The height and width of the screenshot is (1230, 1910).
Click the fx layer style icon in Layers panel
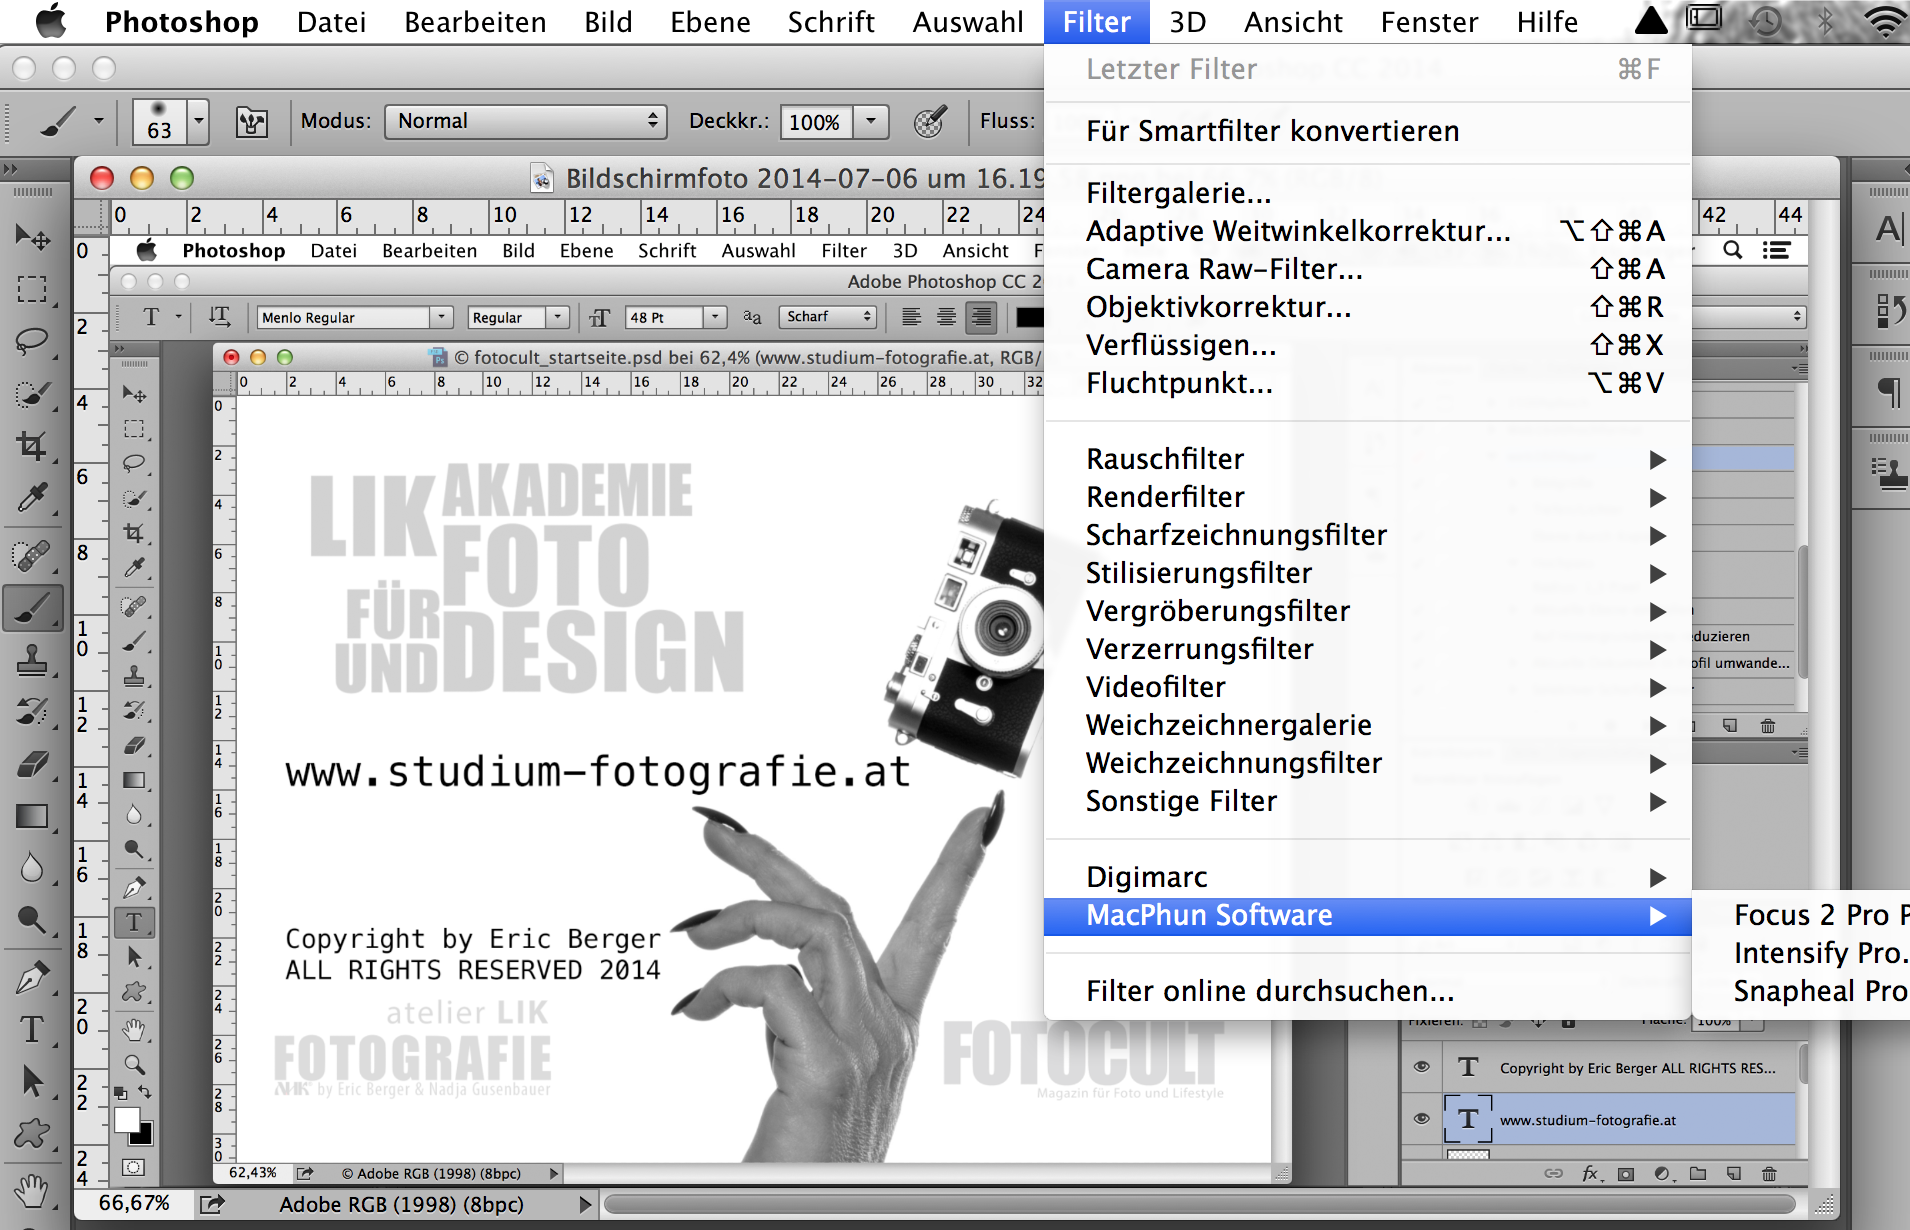coord(1590,1174)
